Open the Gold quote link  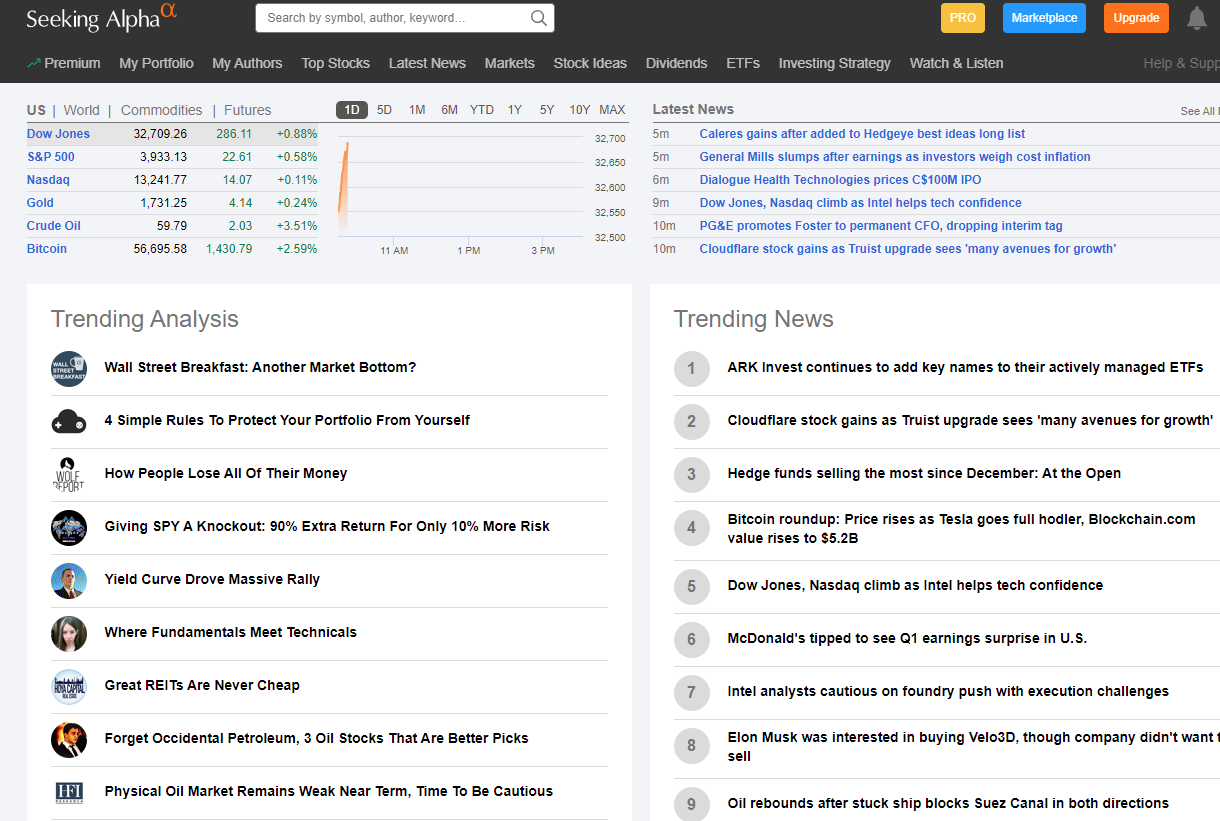[40, 203]
